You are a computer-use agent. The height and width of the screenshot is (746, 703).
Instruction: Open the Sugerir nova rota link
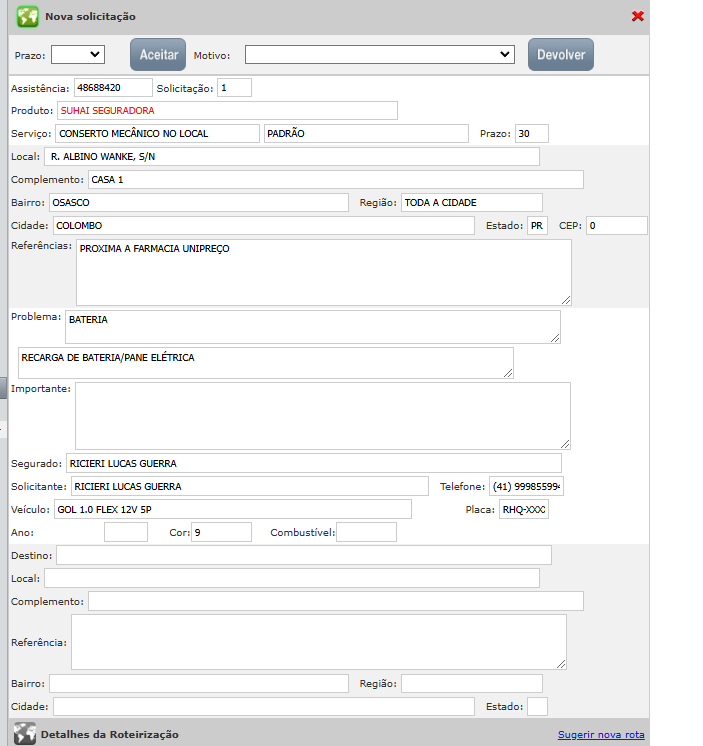(601, 735)
